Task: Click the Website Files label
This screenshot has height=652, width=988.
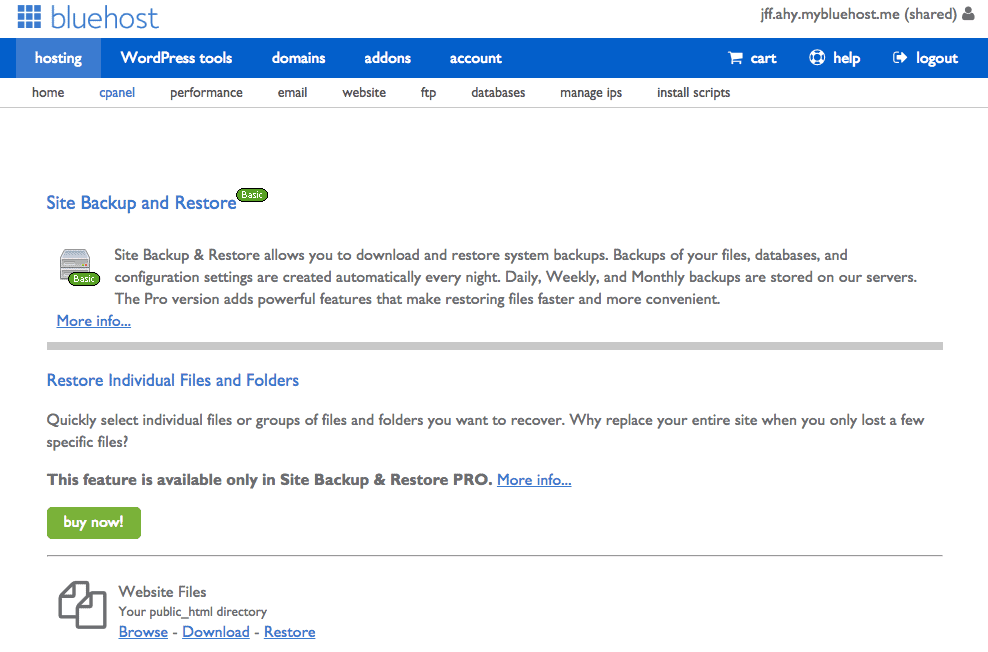Action: tap(162, 592)
